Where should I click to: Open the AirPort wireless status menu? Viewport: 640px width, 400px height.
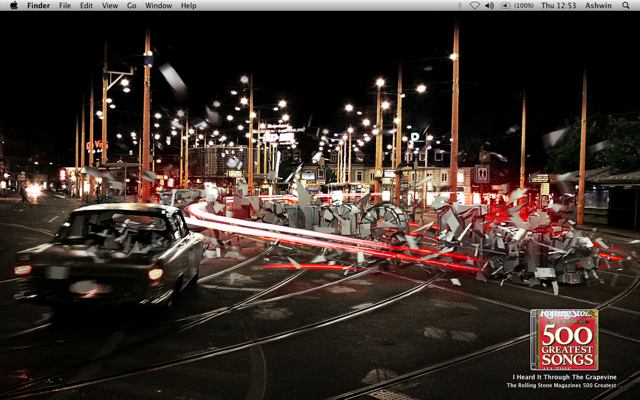(475, 5)
